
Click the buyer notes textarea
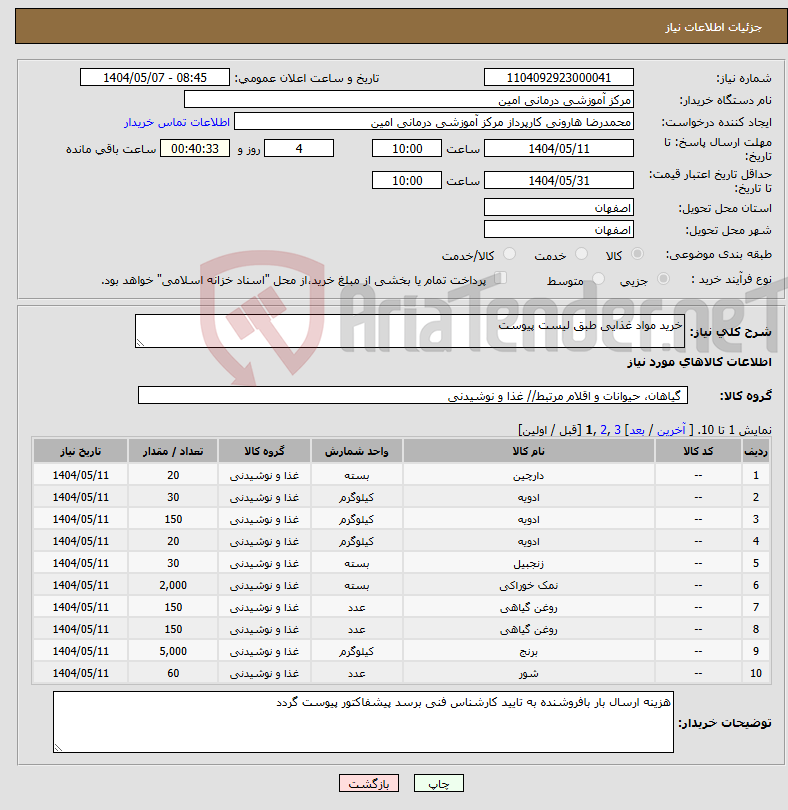(363, 722)
